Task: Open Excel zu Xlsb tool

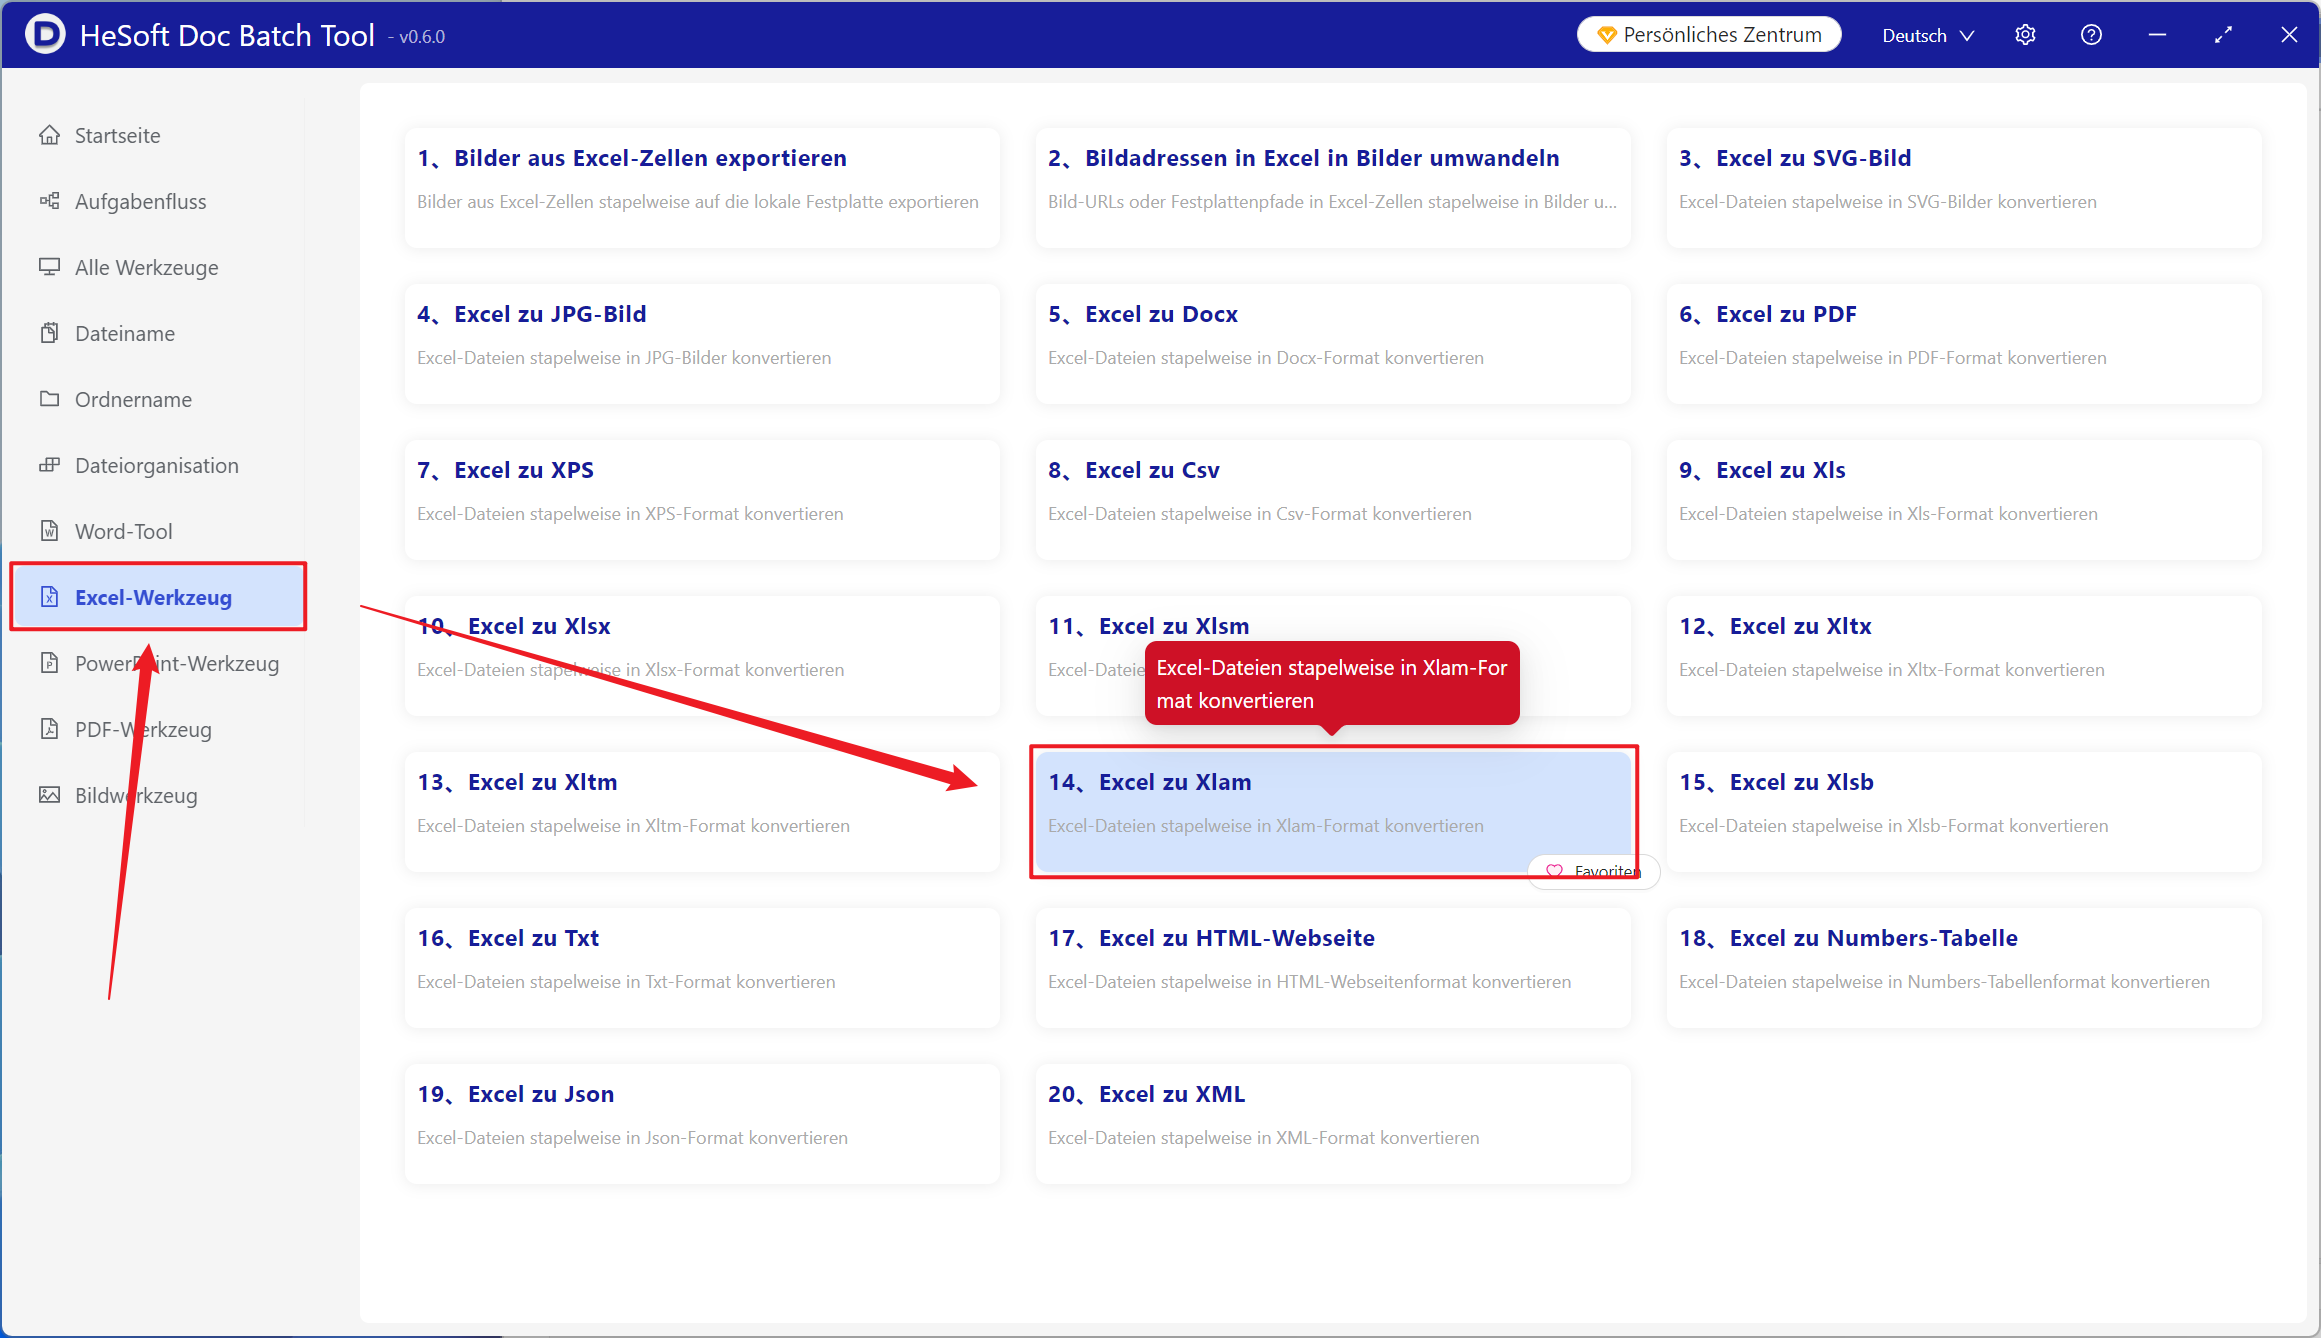Action: click(x=1964, y=812)
